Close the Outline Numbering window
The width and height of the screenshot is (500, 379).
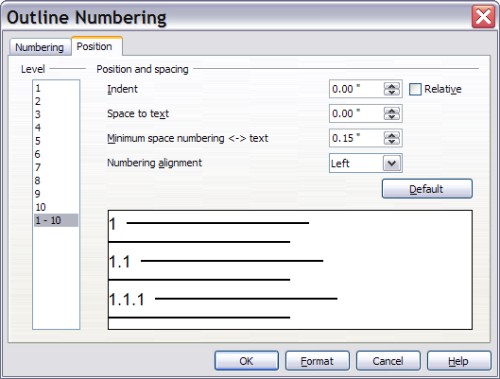[x=483, y=17]
